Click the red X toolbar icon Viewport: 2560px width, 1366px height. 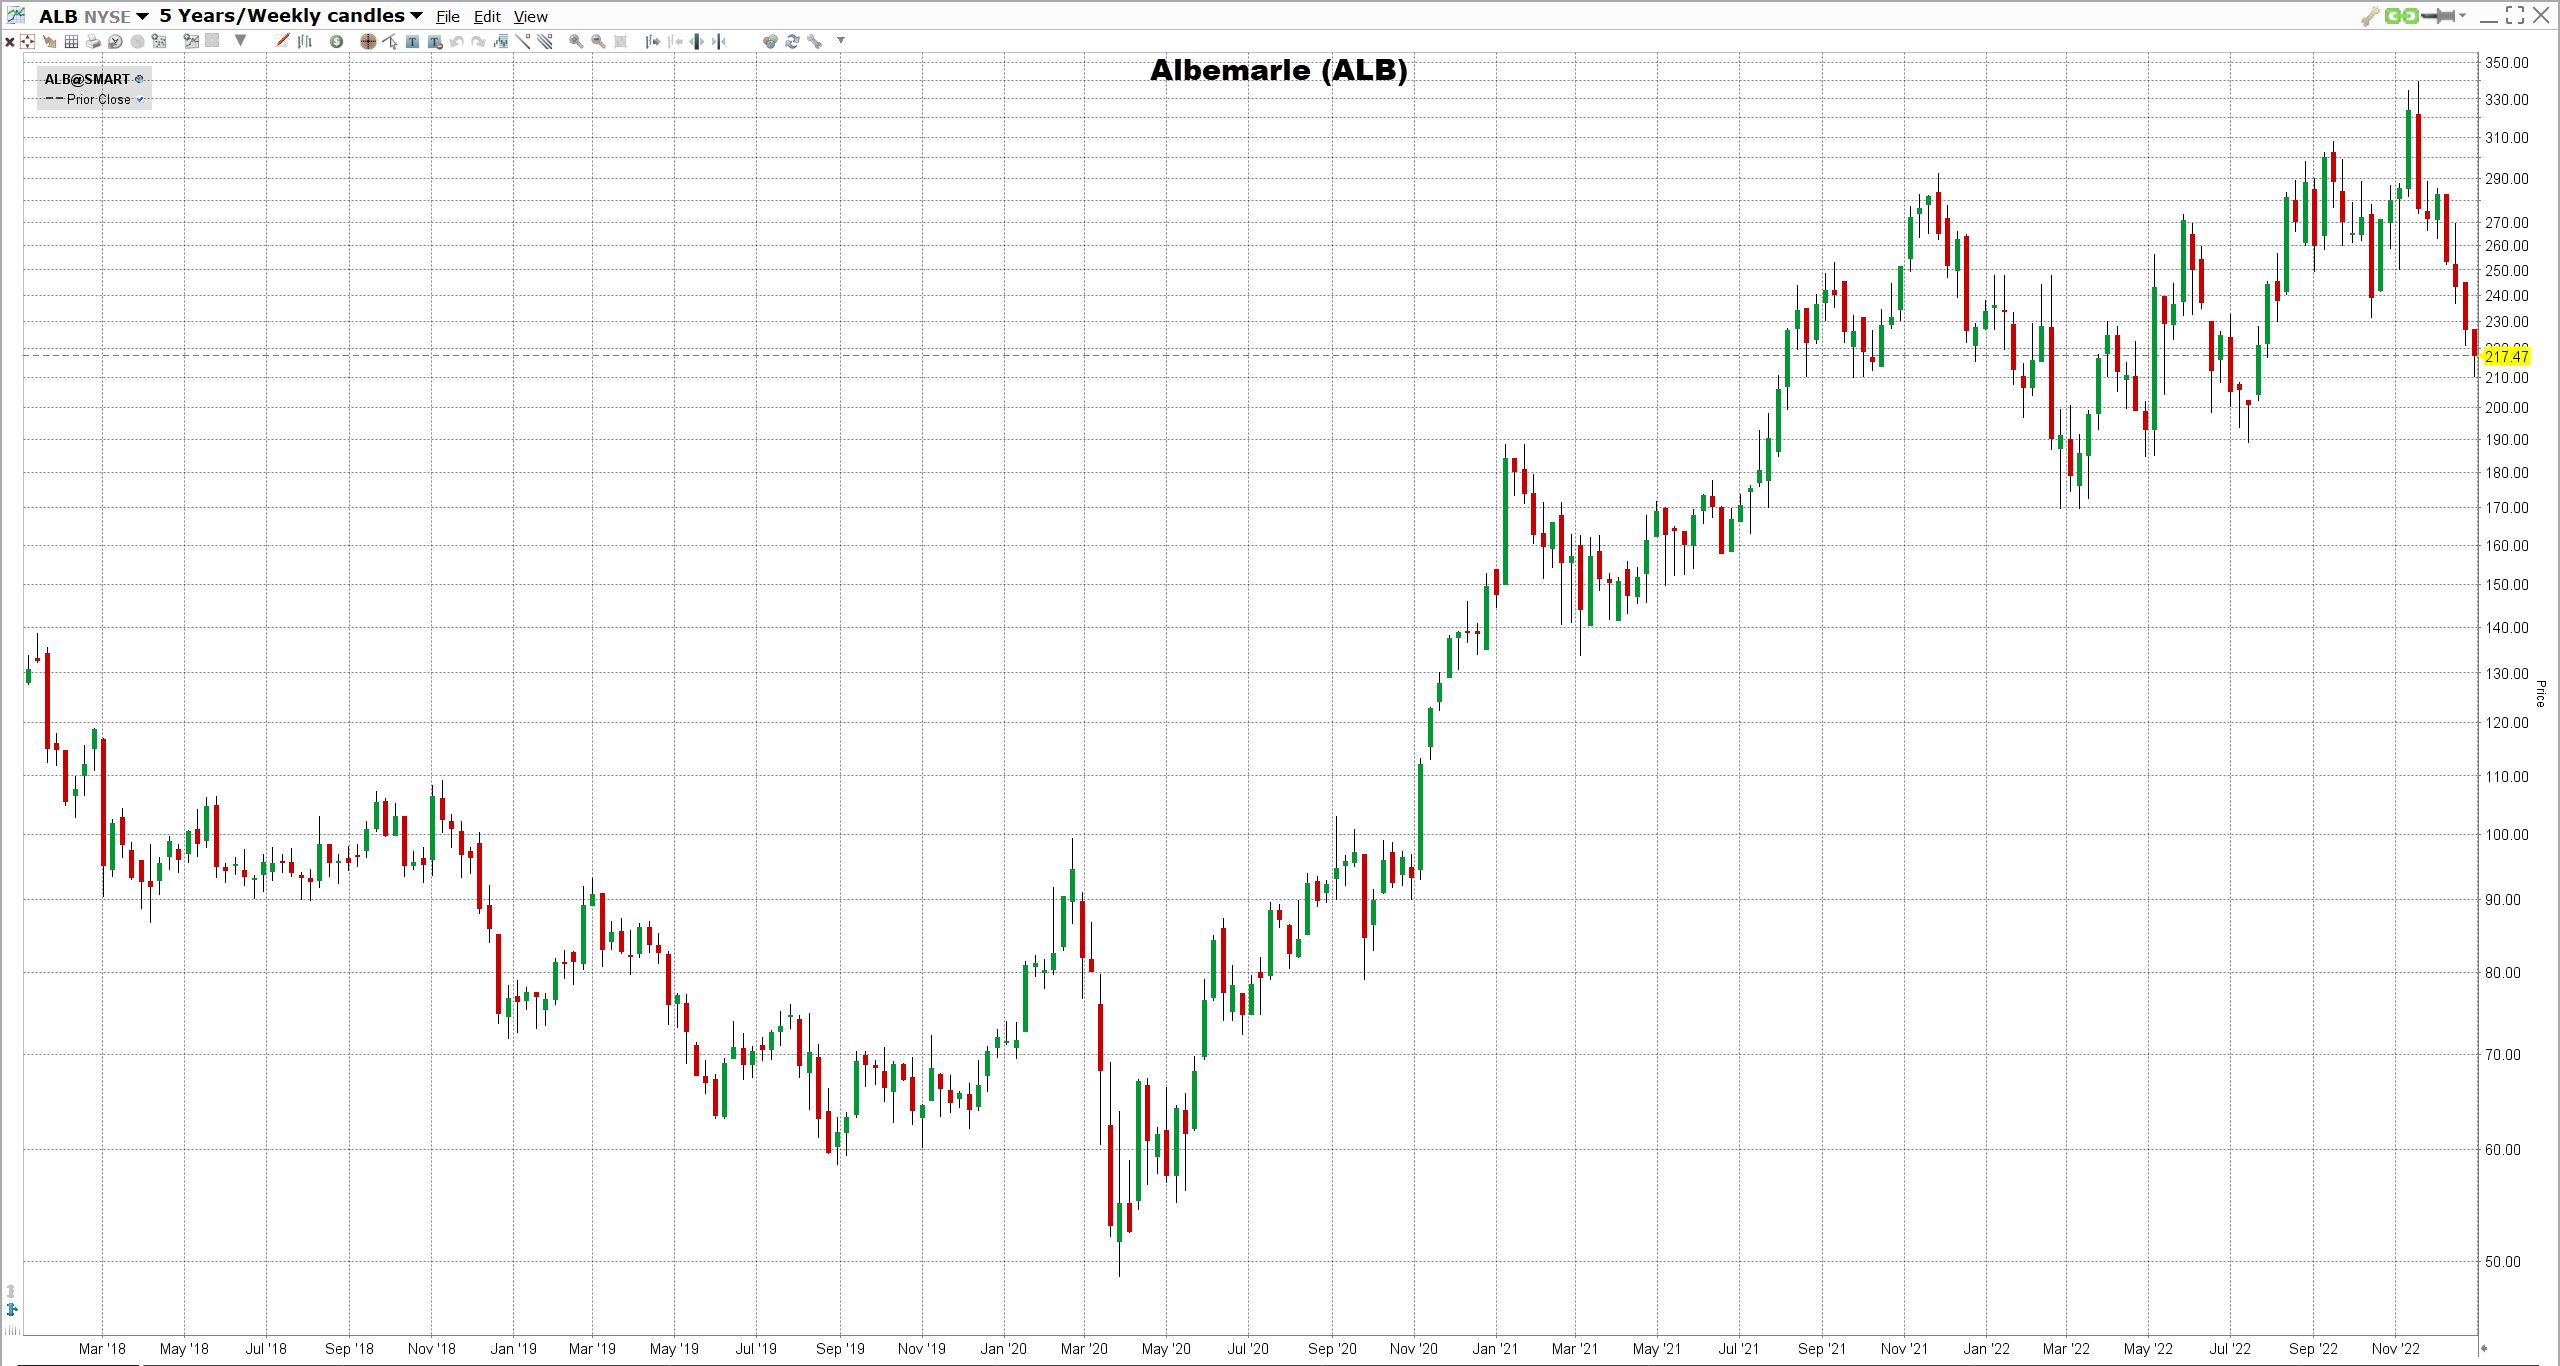pyautogui.click(x=10, y=42)
